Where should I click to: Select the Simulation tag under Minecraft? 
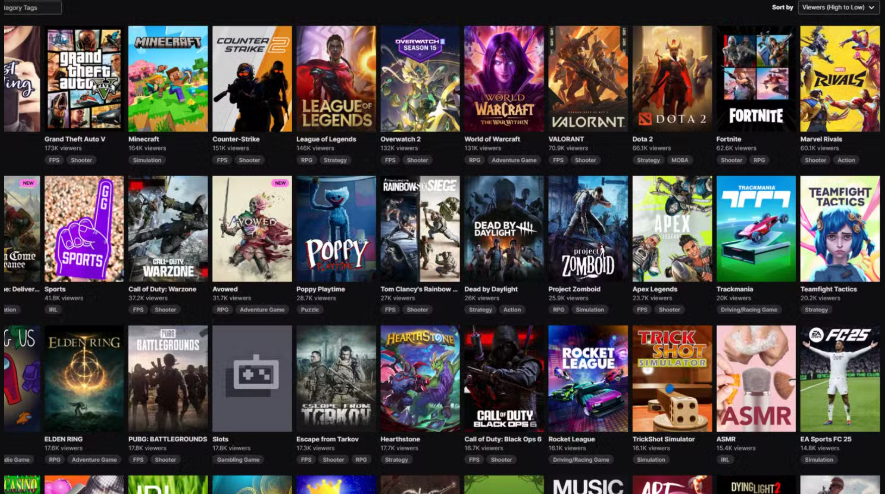click(x=147, y=160)
